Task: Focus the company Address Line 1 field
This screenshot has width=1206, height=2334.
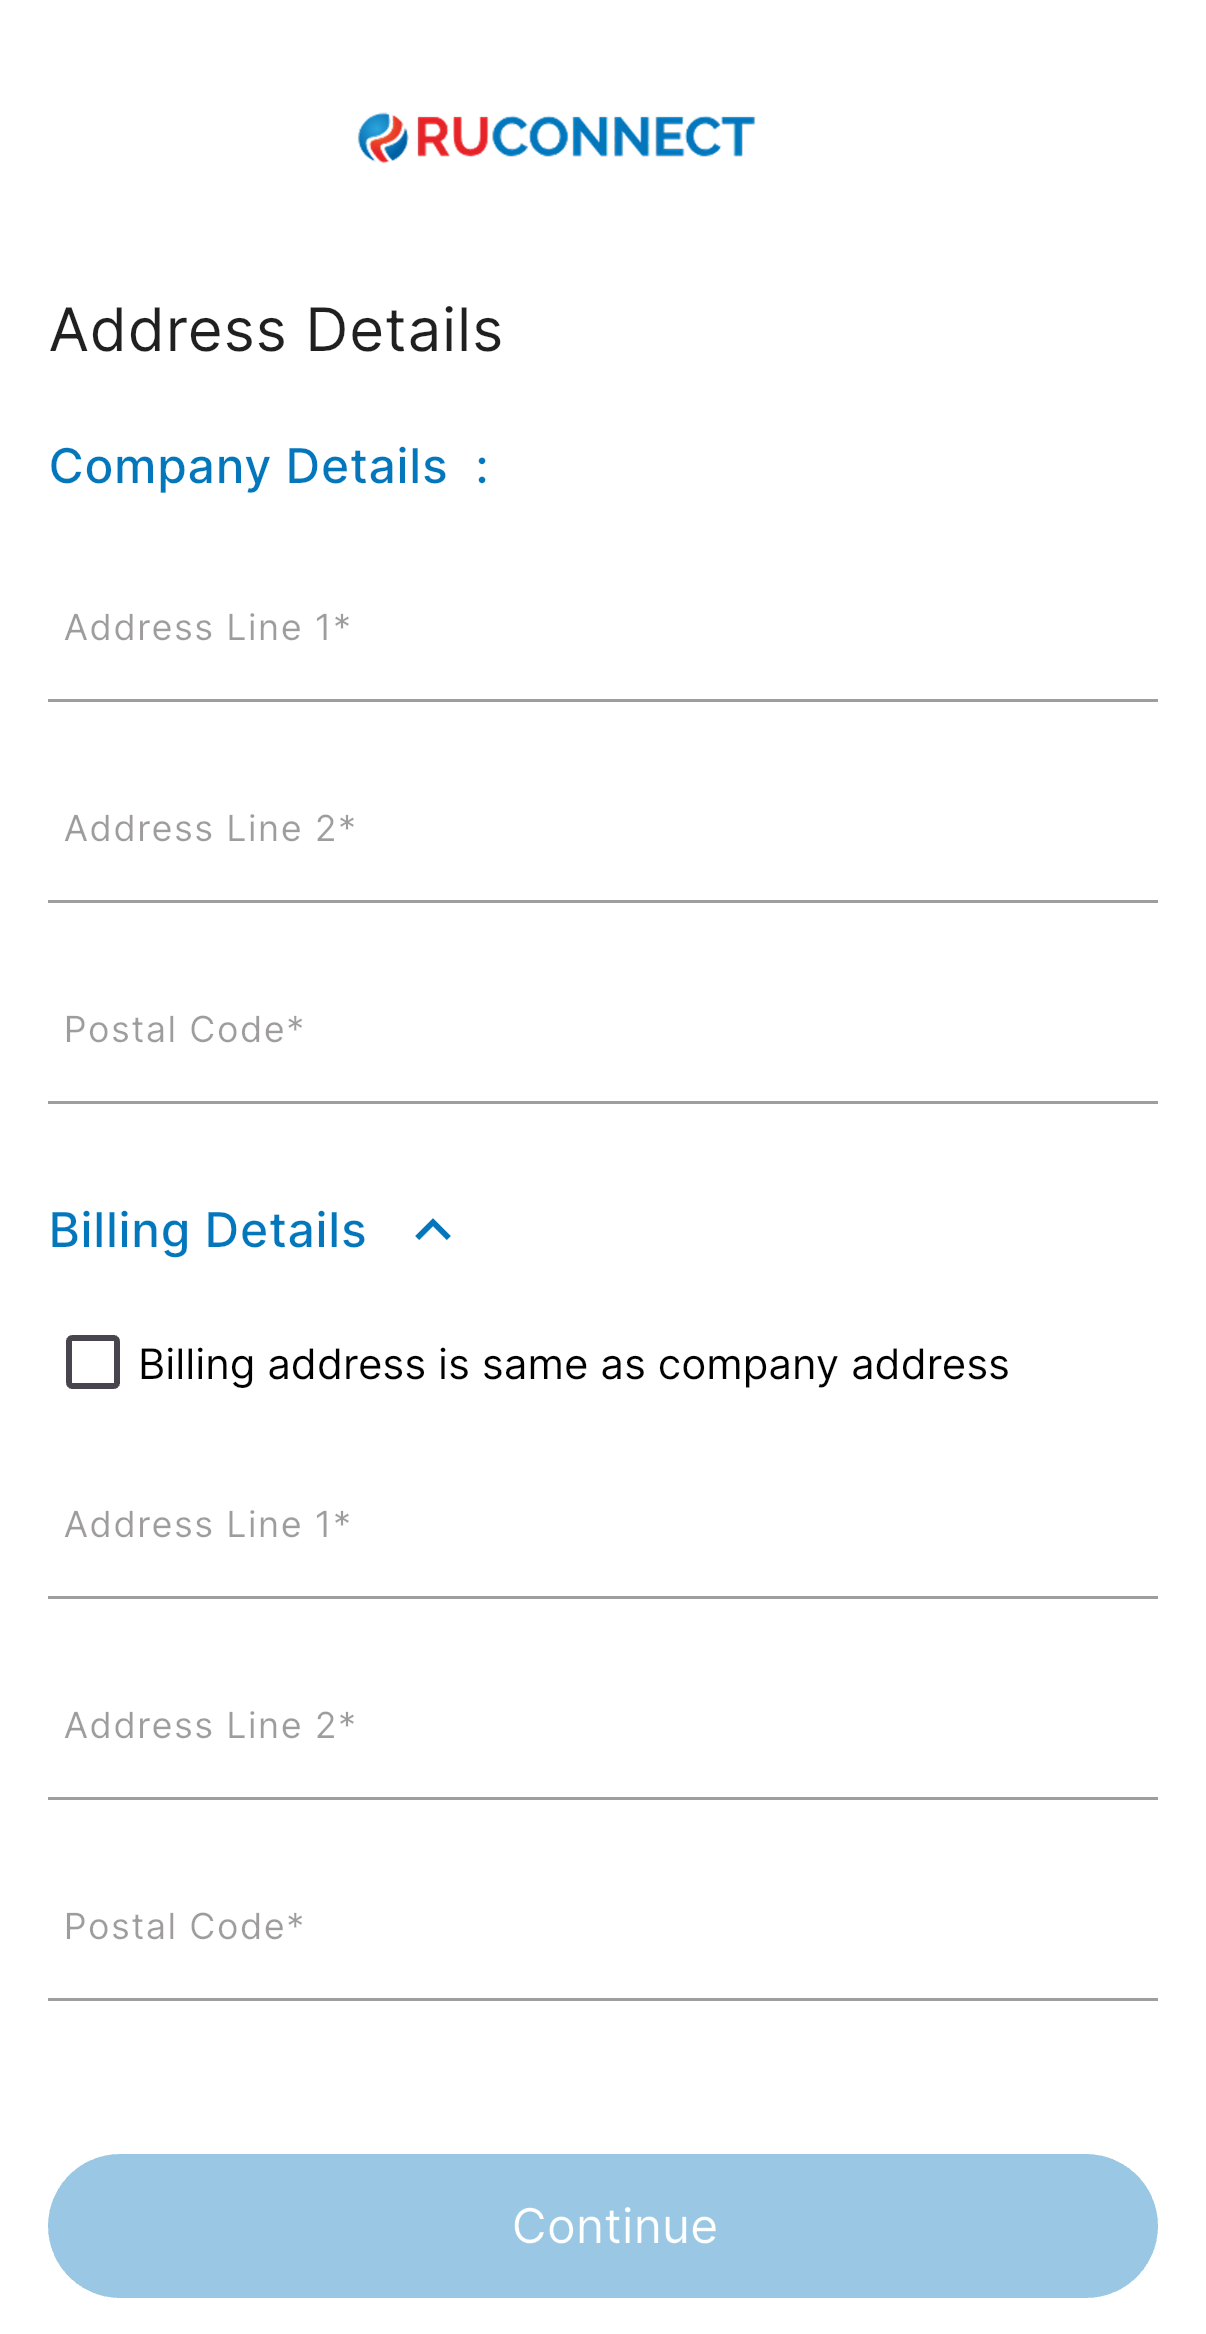Action: coord(602,629)
